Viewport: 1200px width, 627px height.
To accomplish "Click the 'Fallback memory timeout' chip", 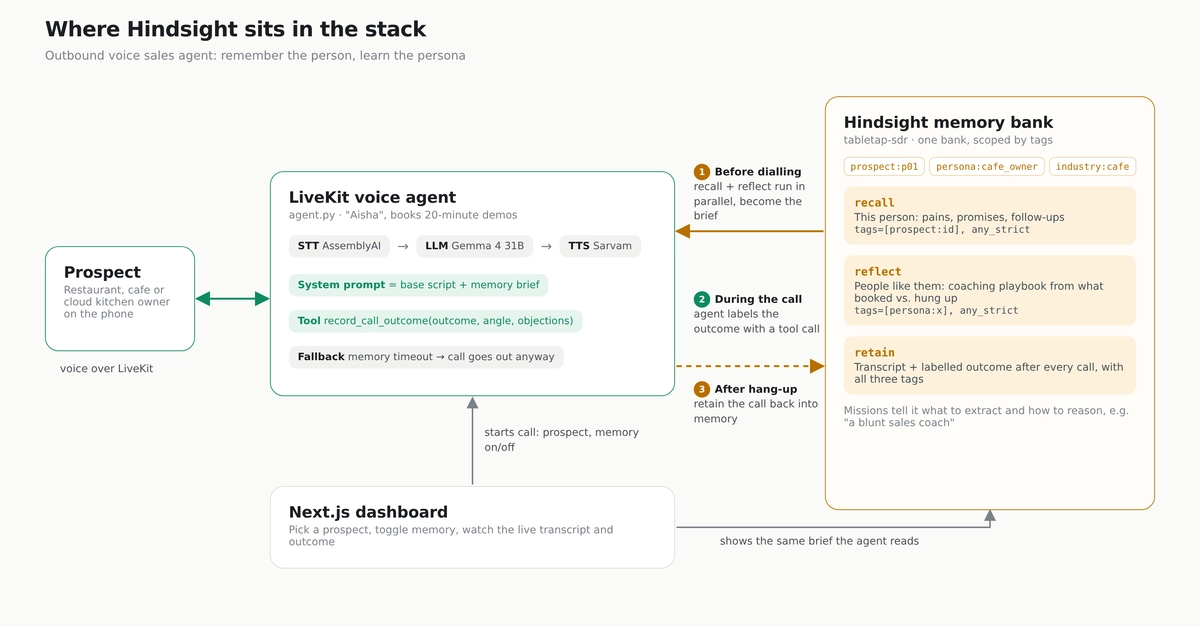I will tap(426, 357).
